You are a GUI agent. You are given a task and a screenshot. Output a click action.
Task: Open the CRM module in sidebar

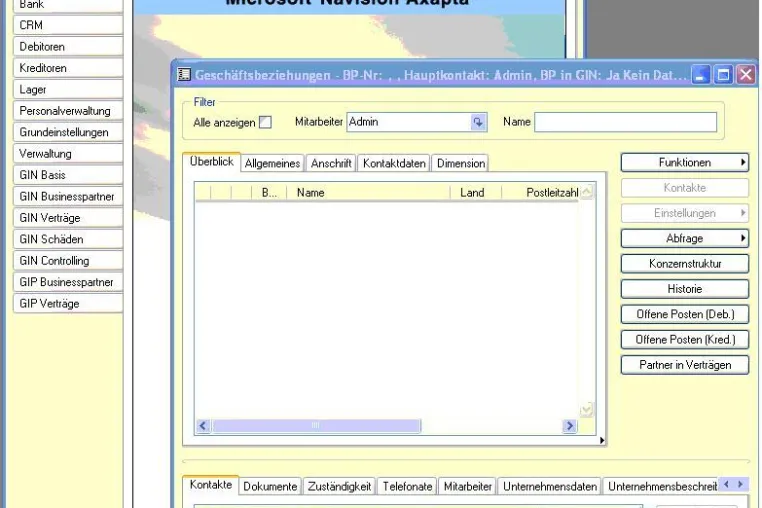click(x=68, y=25)
